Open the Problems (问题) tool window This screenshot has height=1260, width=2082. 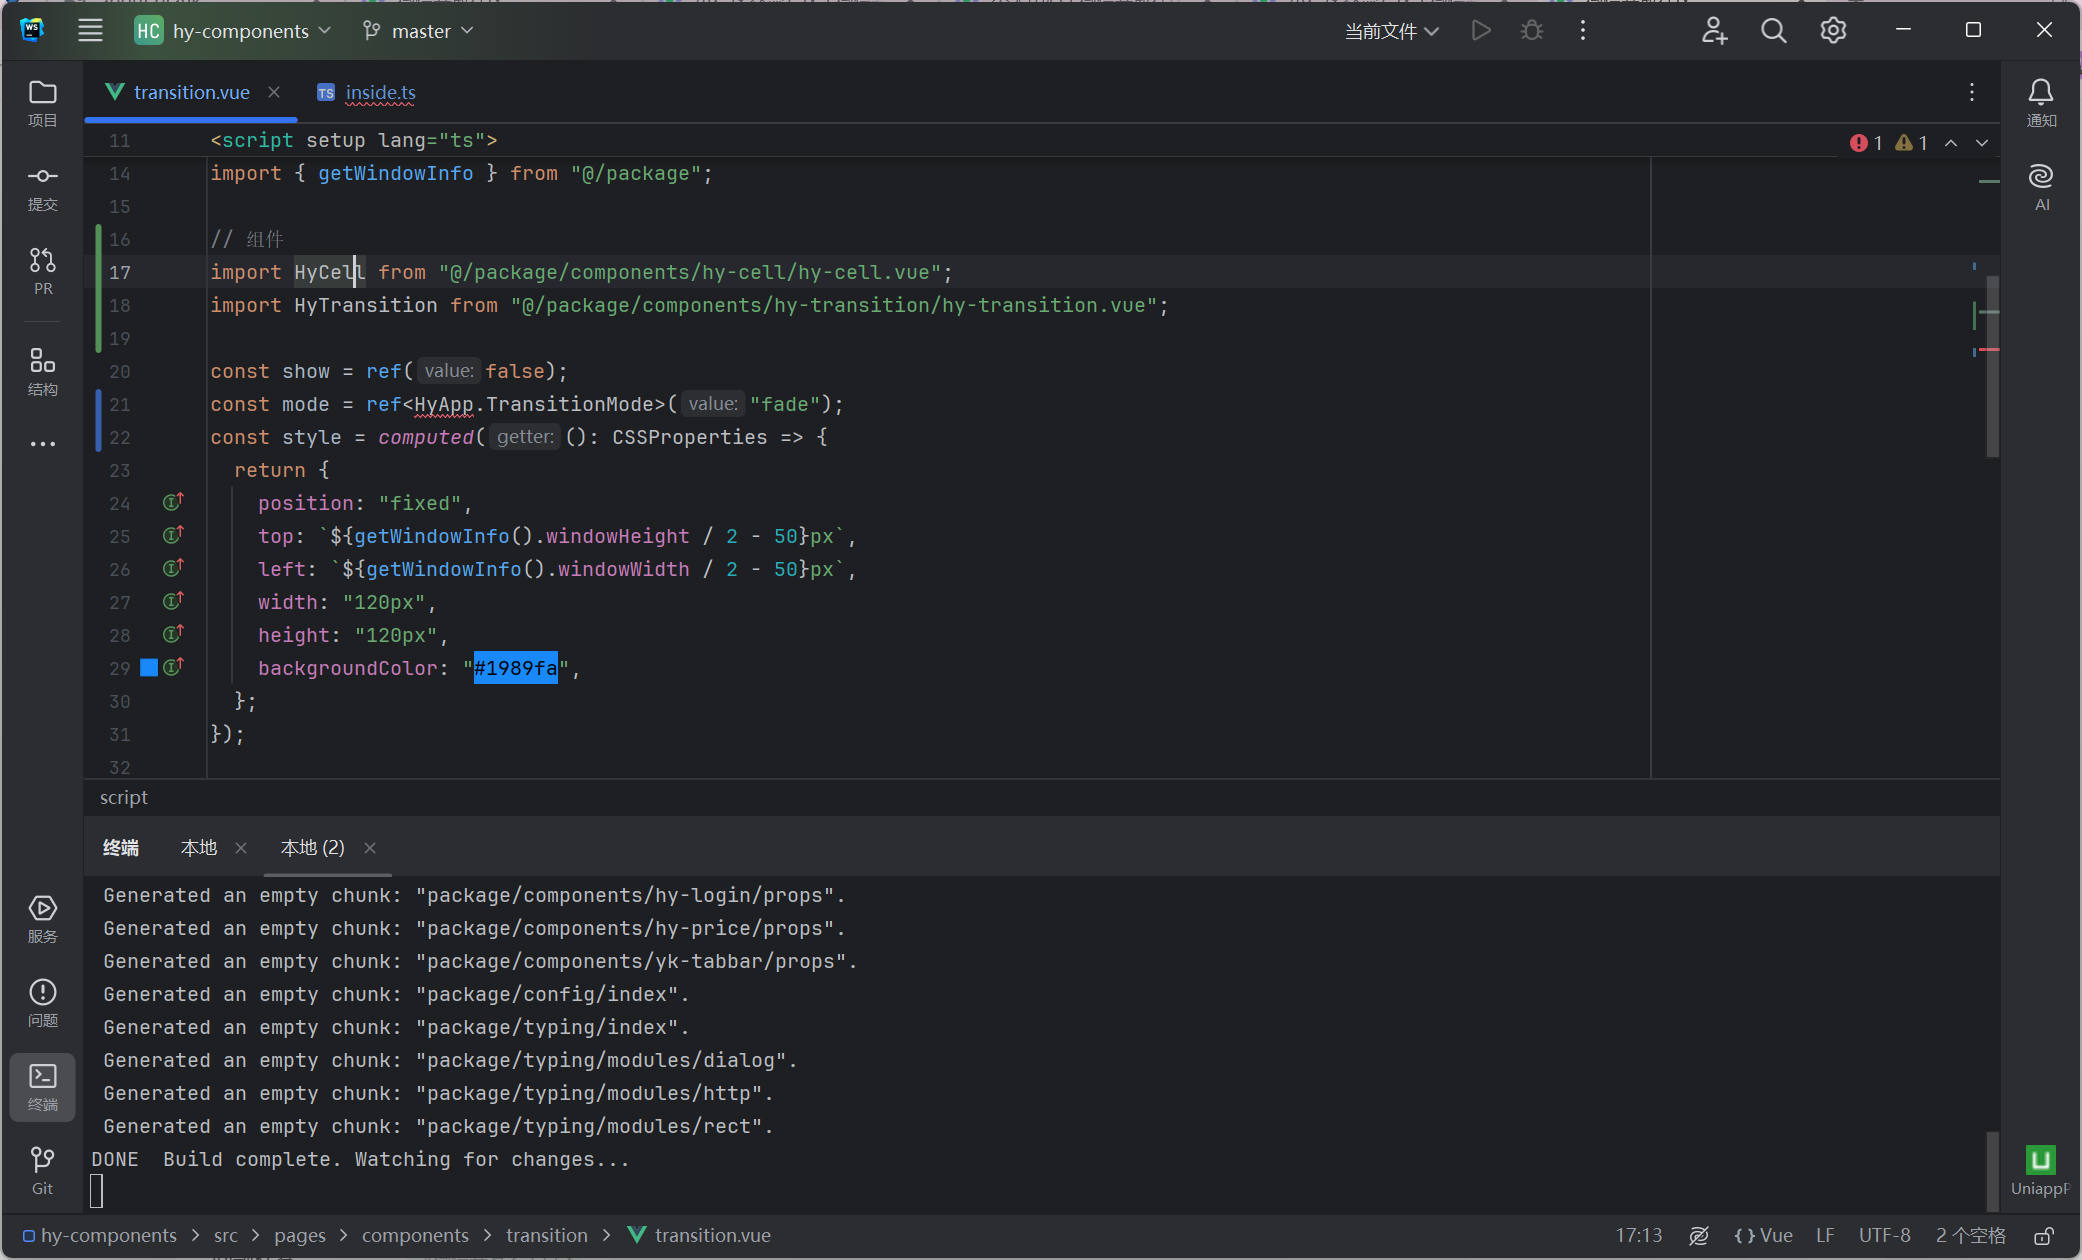[42, 1002]
